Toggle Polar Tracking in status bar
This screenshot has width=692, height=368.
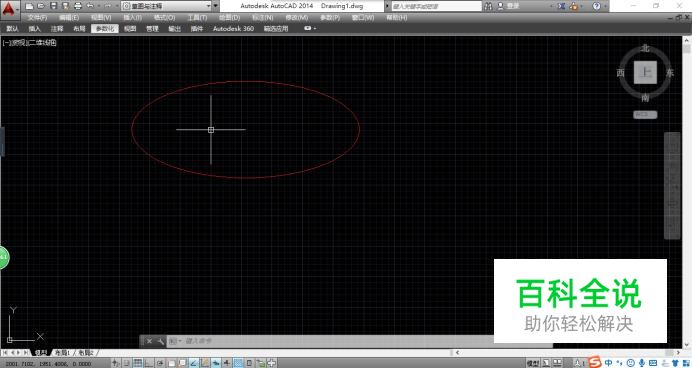point(160,363)
